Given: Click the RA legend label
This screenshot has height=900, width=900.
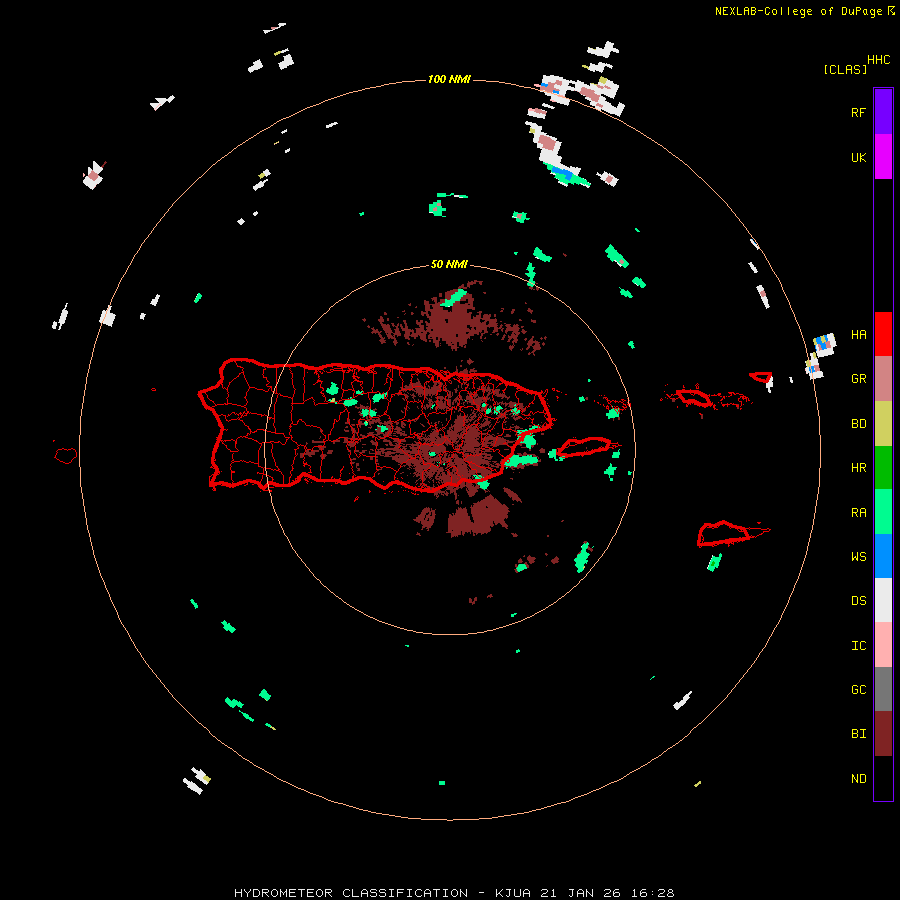Looking at the screenshot, I should point(858,513).
